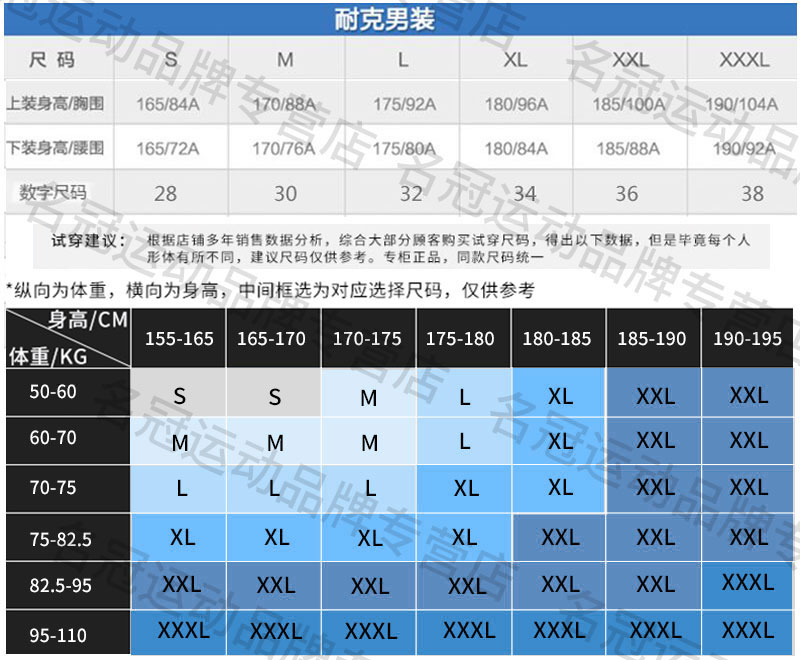Viewport: 800px width, 660px height.
Task: Select XXXL cell for 95-110 kg, 155-165 cm
Action: click(179, 632)
